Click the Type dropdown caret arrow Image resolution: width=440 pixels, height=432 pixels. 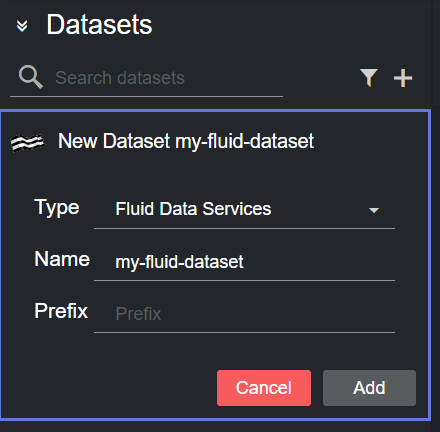click(x=374, y=210)
